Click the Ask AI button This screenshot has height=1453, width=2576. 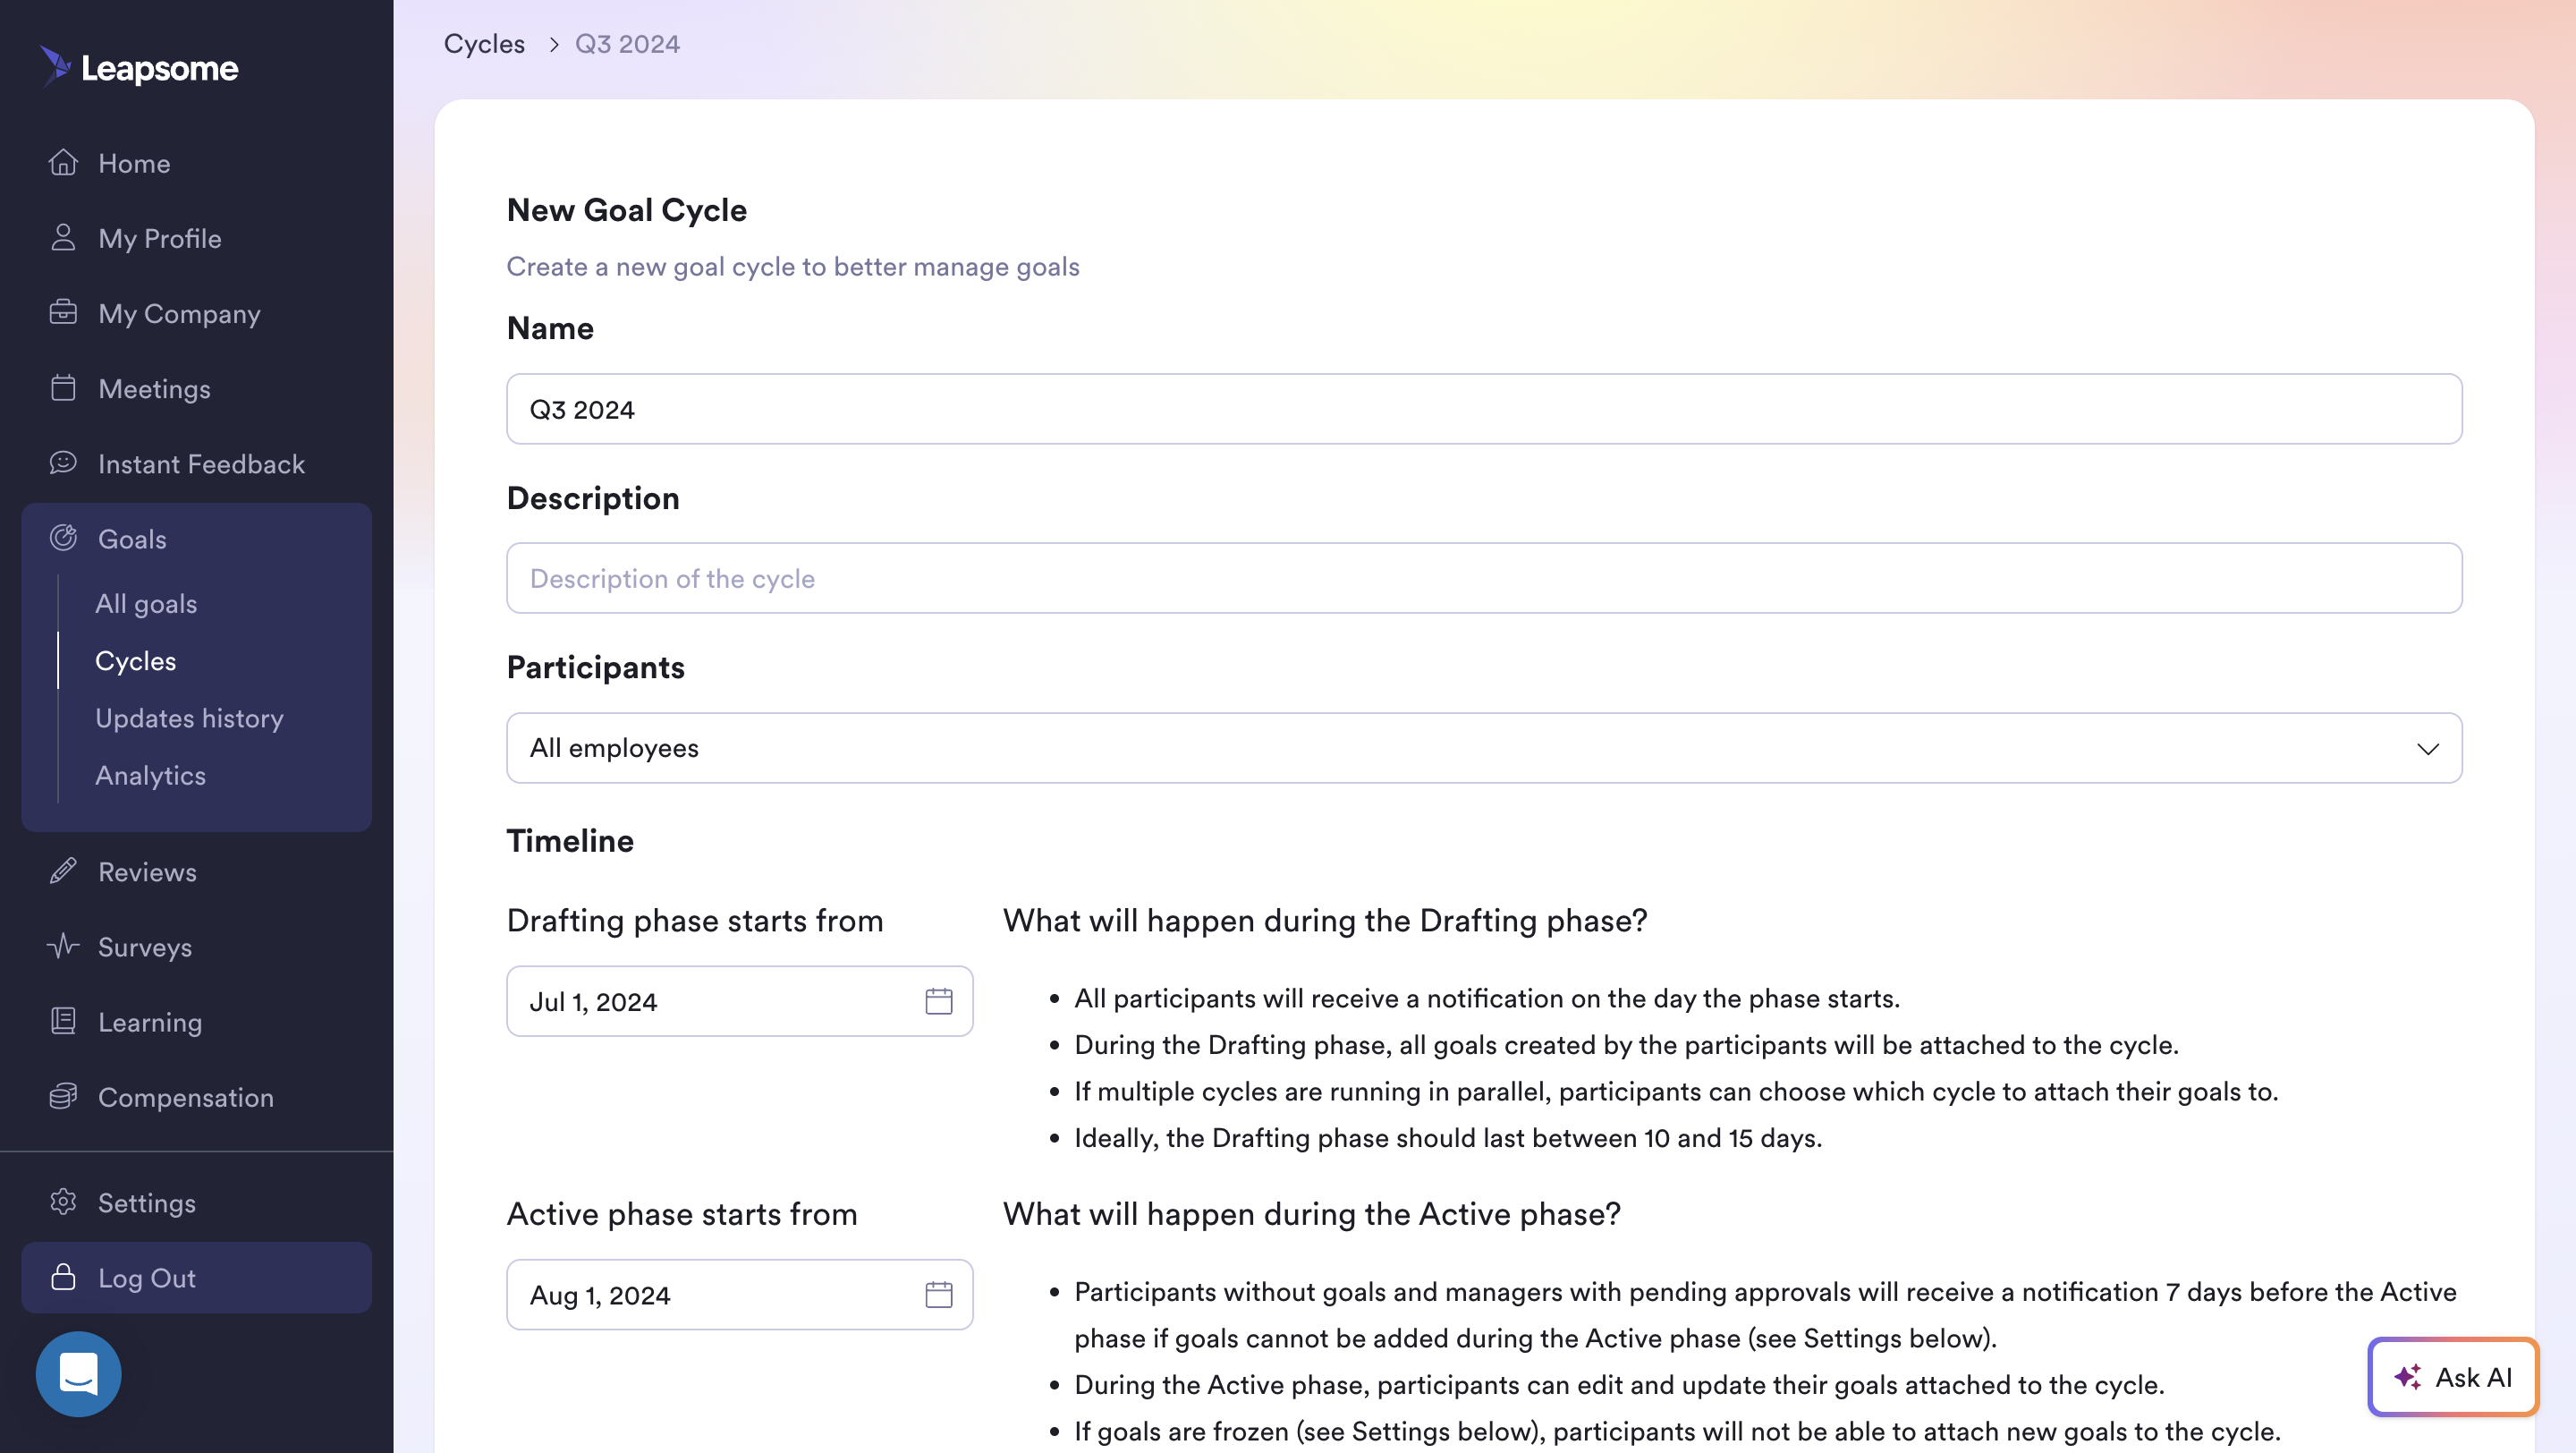click(2452, 1377)
